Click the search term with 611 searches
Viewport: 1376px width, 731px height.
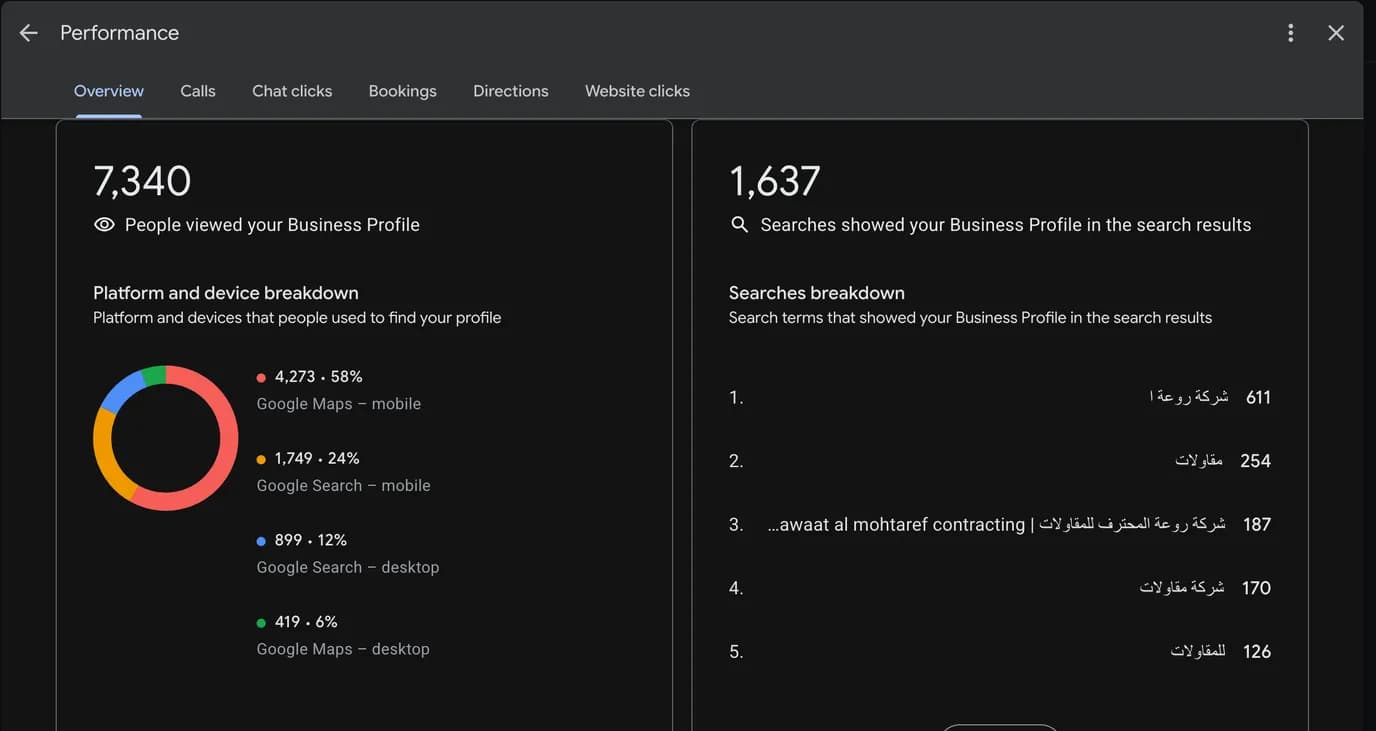coord(1188,397)
